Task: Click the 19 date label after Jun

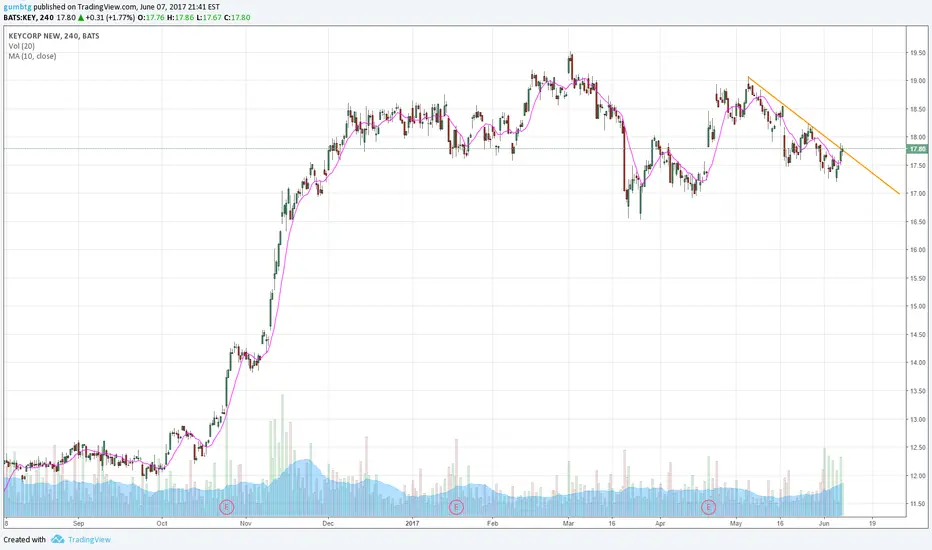Action: pyautogui.click(x=872, y=524)
